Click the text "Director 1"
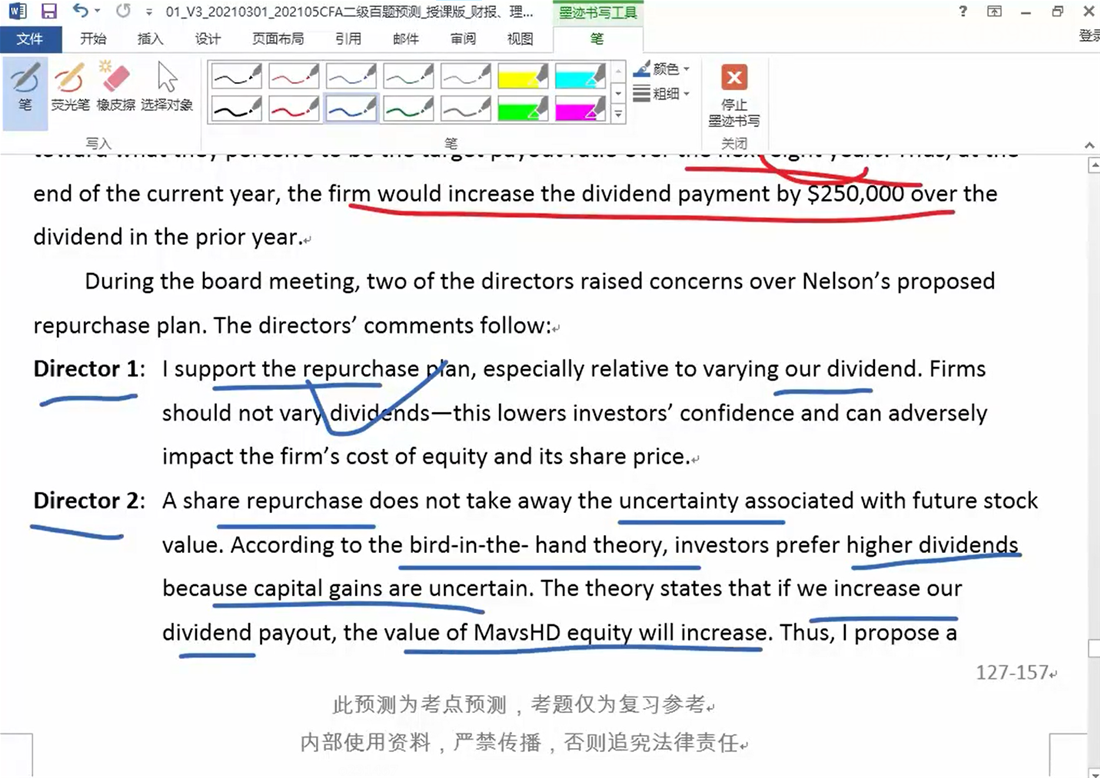Screen dimensions: 1100x778 (x=86, y=369)
